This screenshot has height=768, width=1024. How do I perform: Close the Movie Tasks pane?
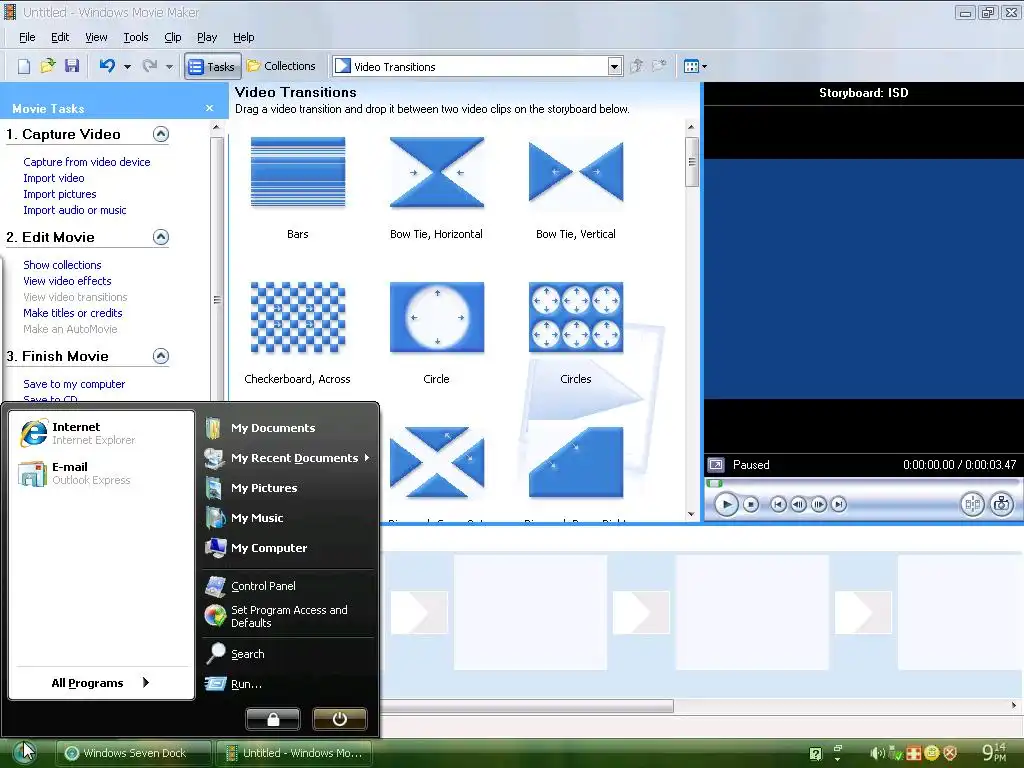tap(209, 108)
